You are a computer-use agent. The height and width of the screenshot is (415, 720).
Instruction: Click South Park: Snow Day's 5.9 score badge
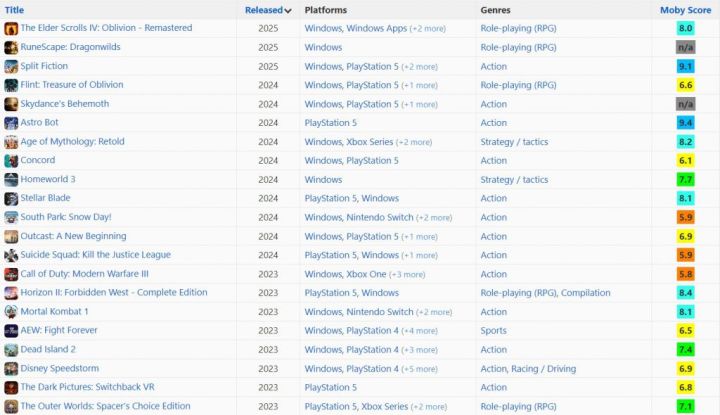686,218
